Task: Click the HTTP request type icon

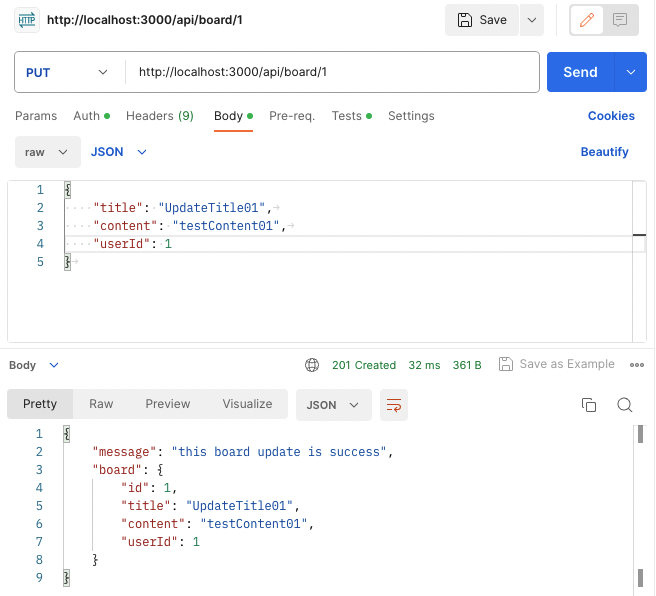Action: pyautogui.click(x=27, y=20)
